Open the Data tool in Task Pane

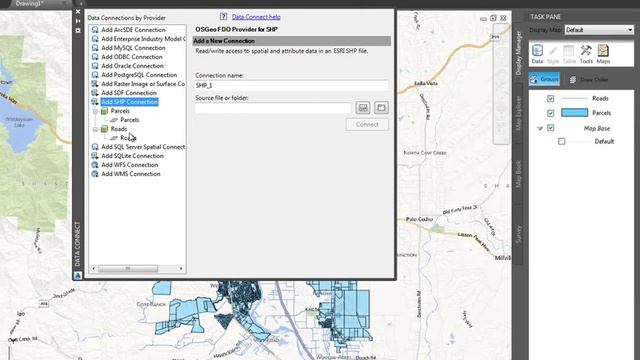[537, 54]
